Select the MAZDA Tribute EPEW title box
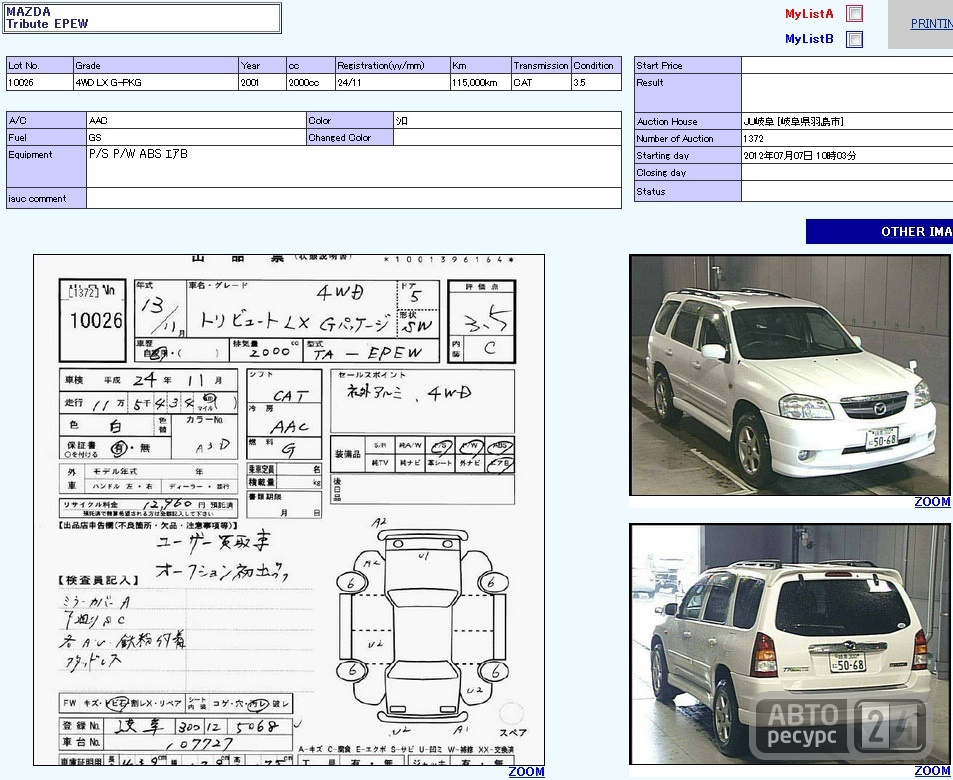Viewport: 953px width, 780px height. coord(142,18)
